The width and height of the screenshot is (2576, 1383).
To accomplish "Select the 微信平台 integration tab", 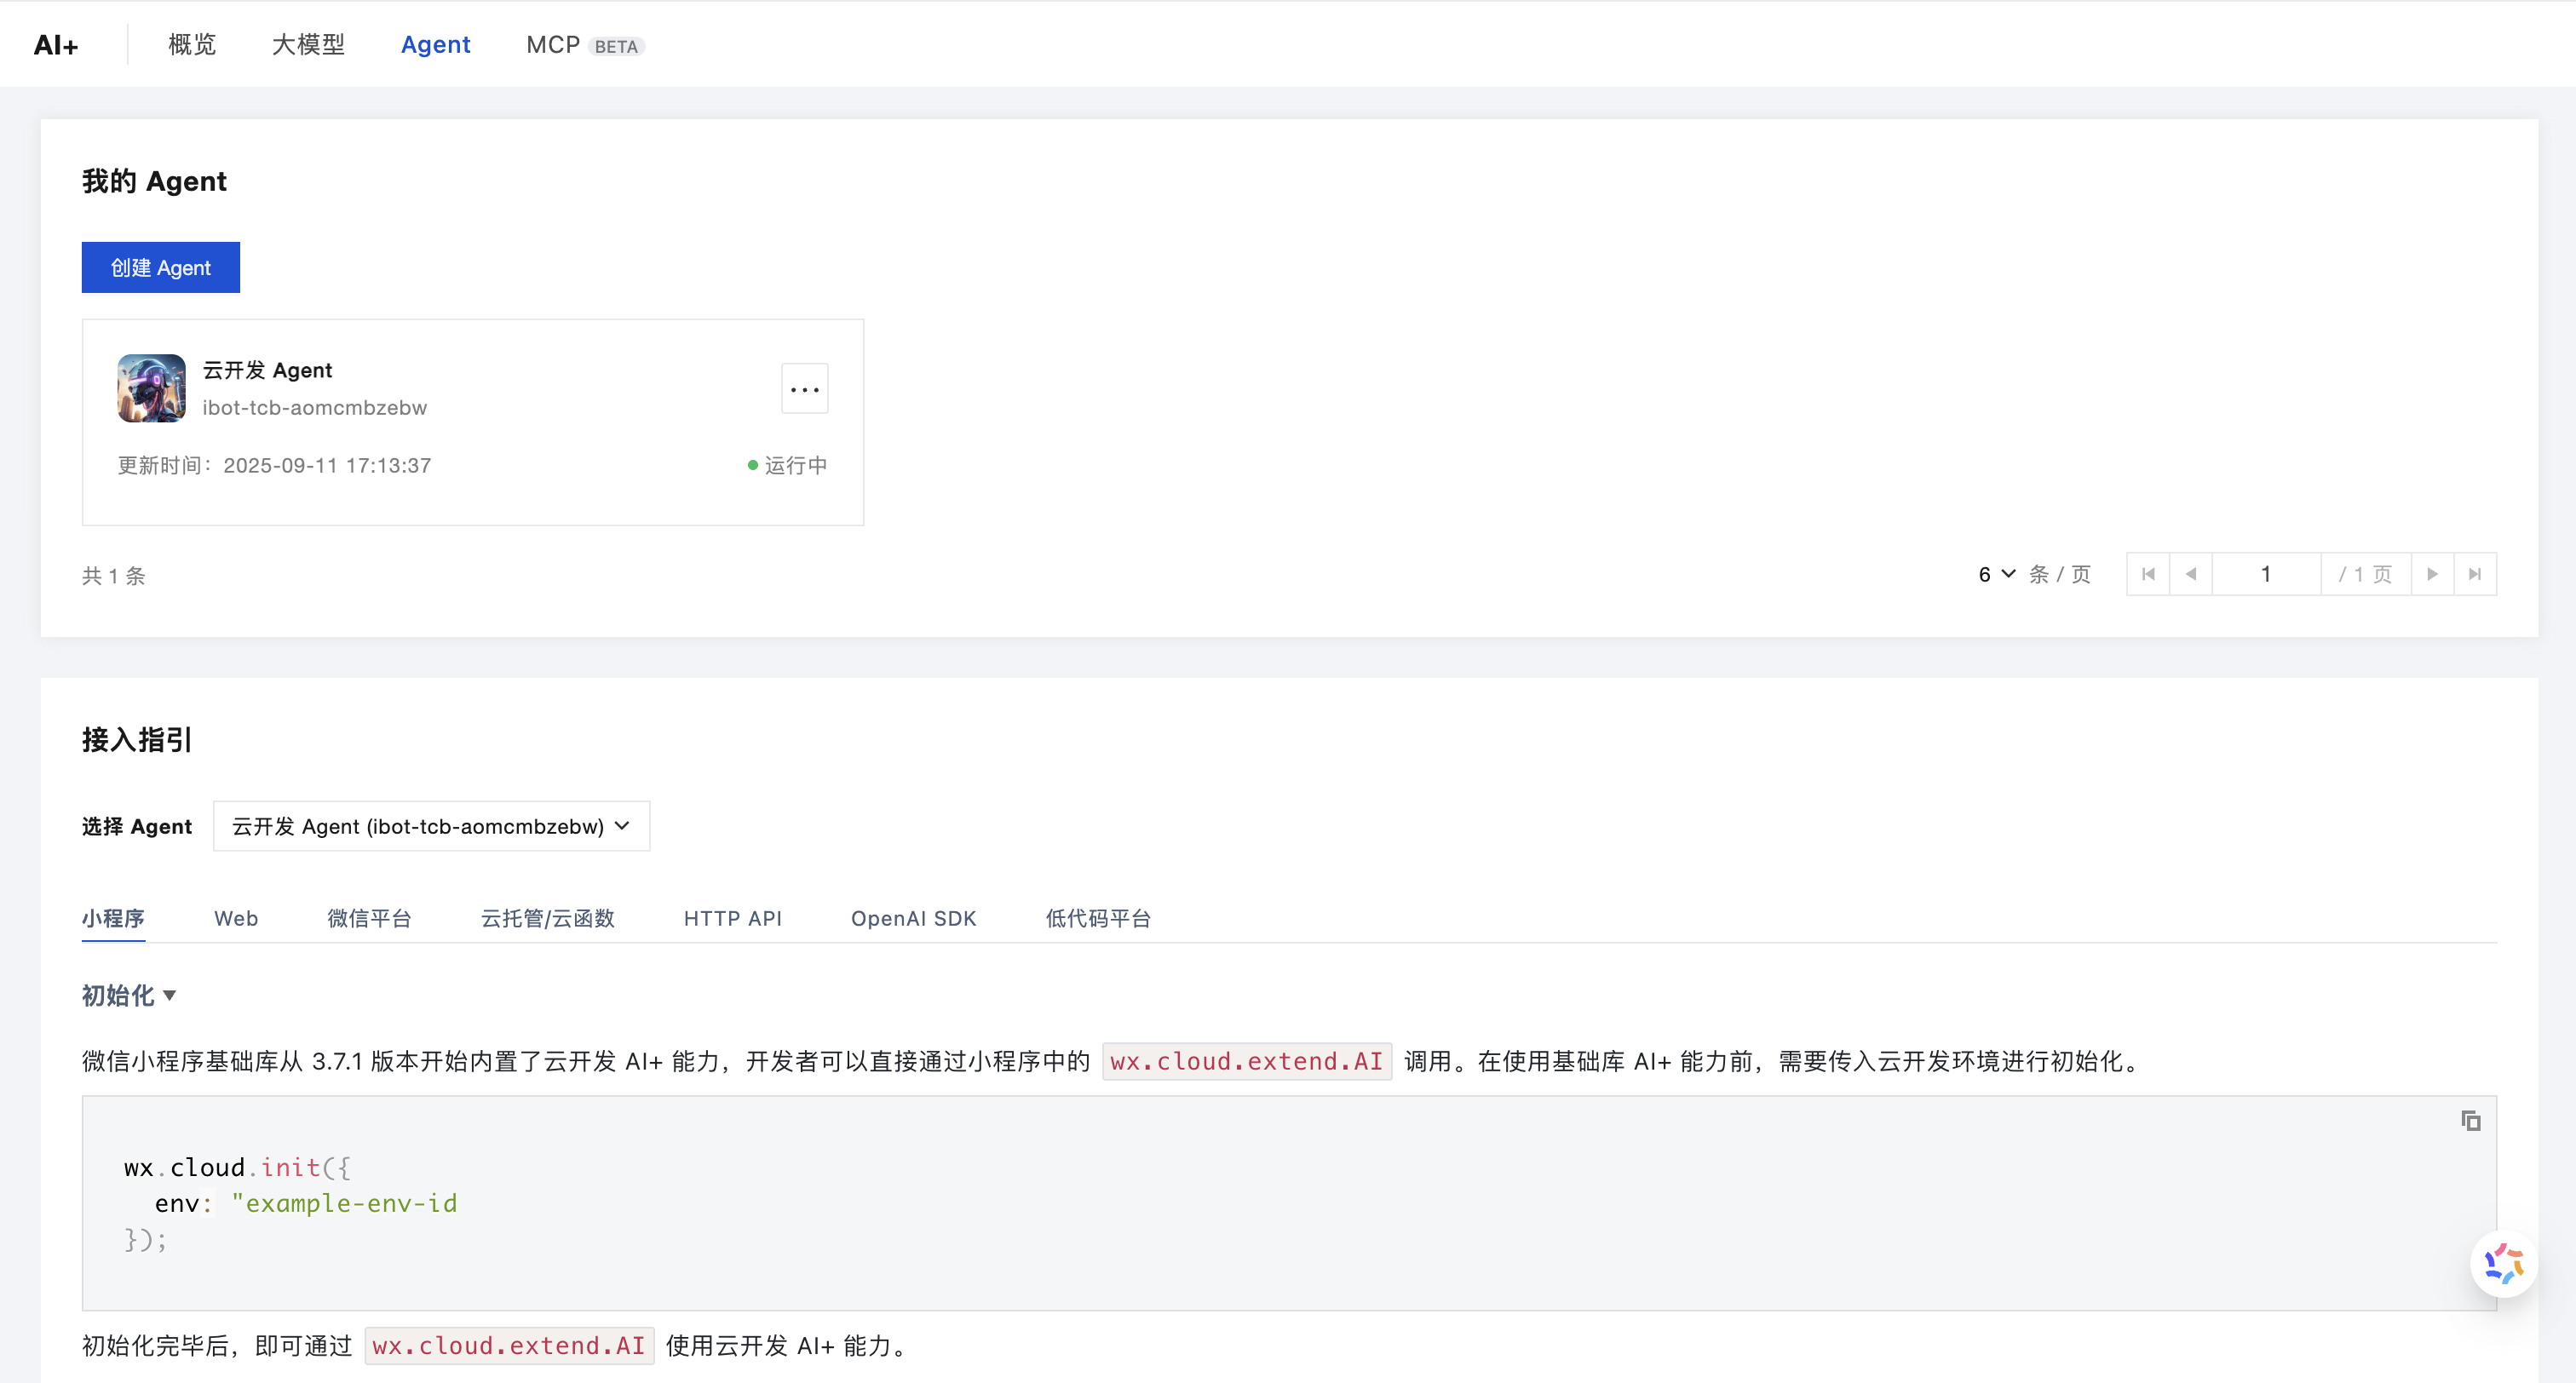I will click(369, 918).
